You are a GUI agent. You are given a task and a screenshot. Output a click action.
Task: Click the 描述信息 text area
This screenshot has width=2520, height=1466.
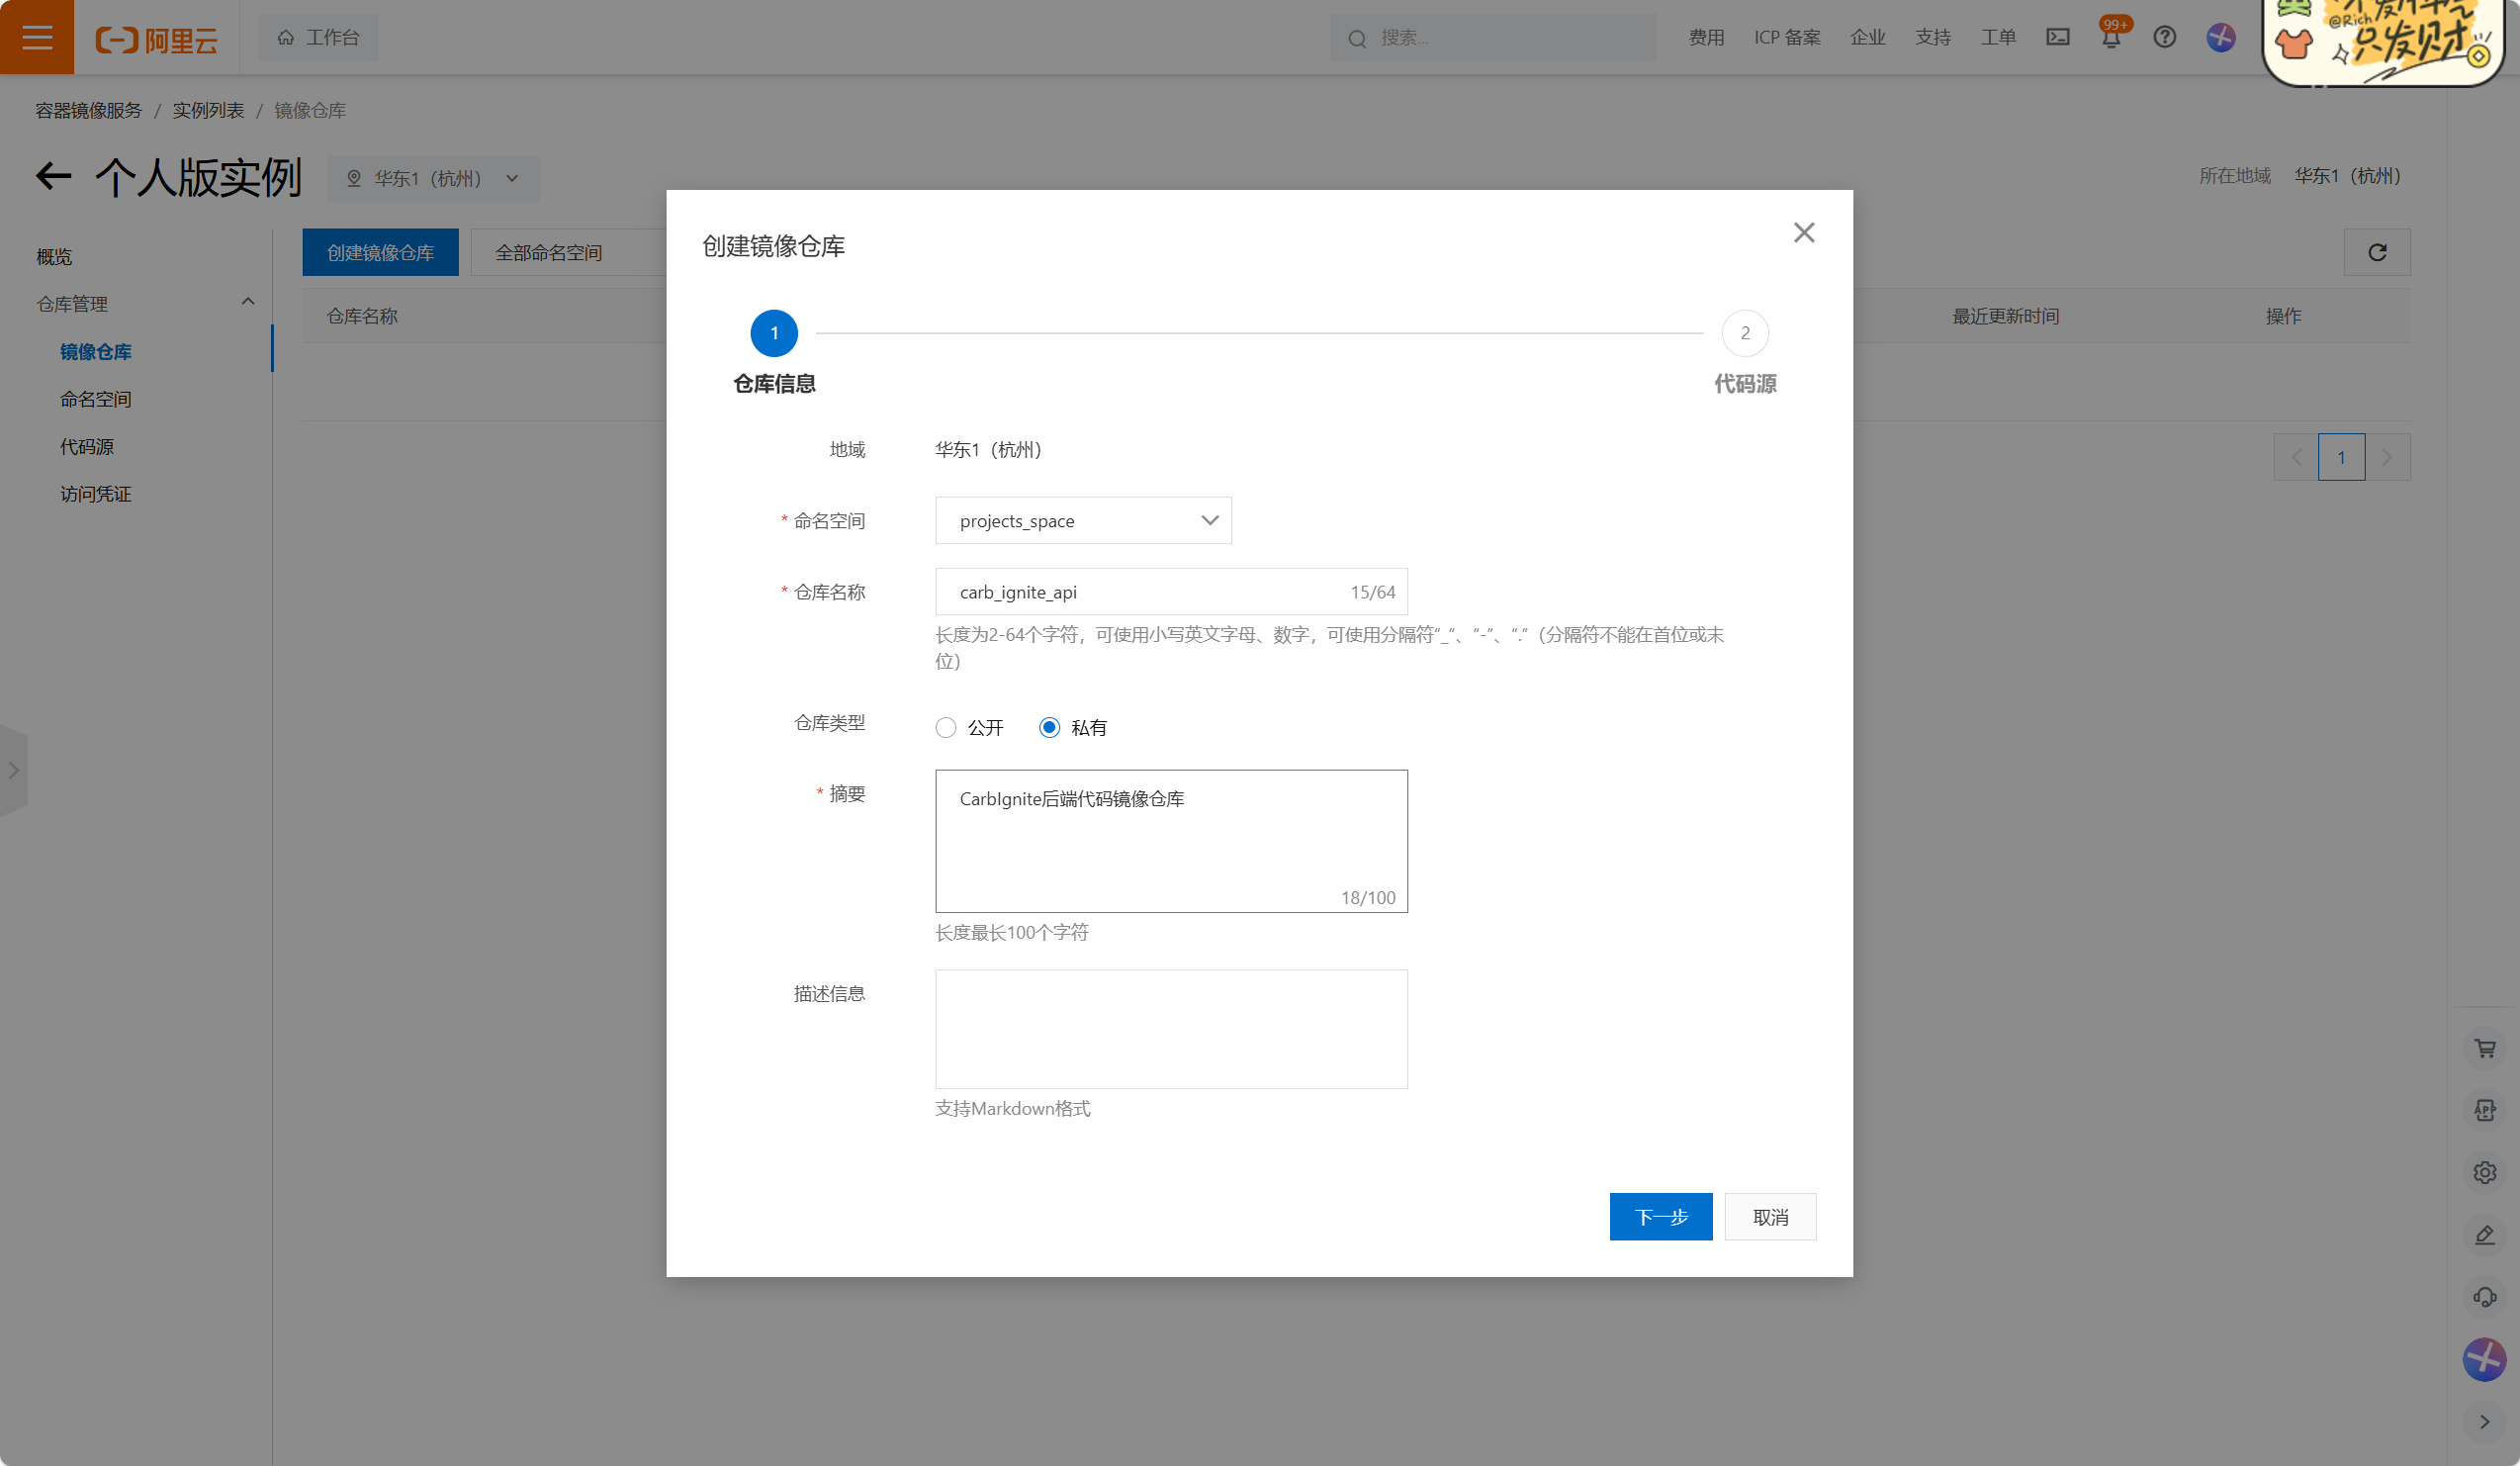[1171, 1028]
